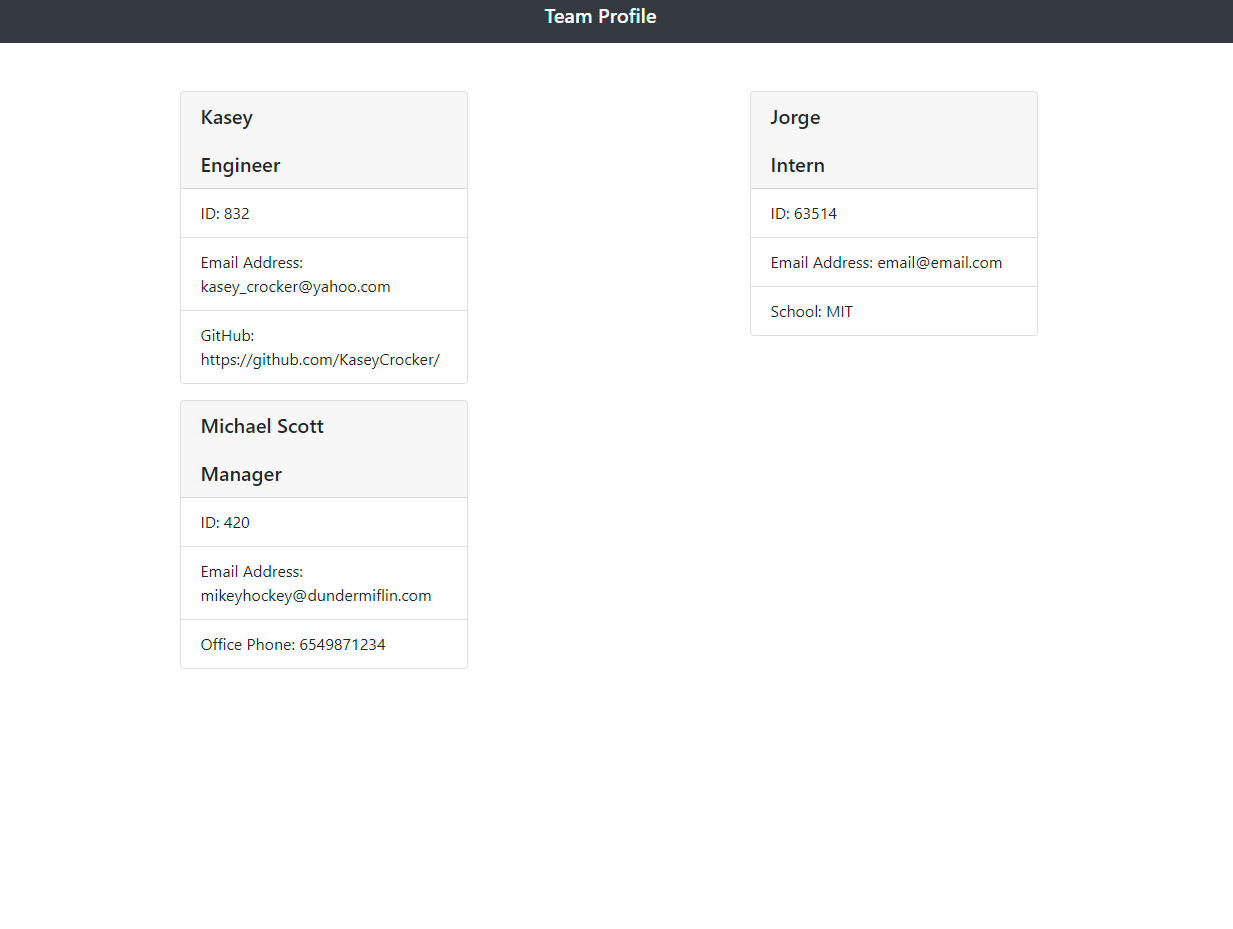Click Kasey's Email Address row
Screen dimensions: 1233x929
323,274
